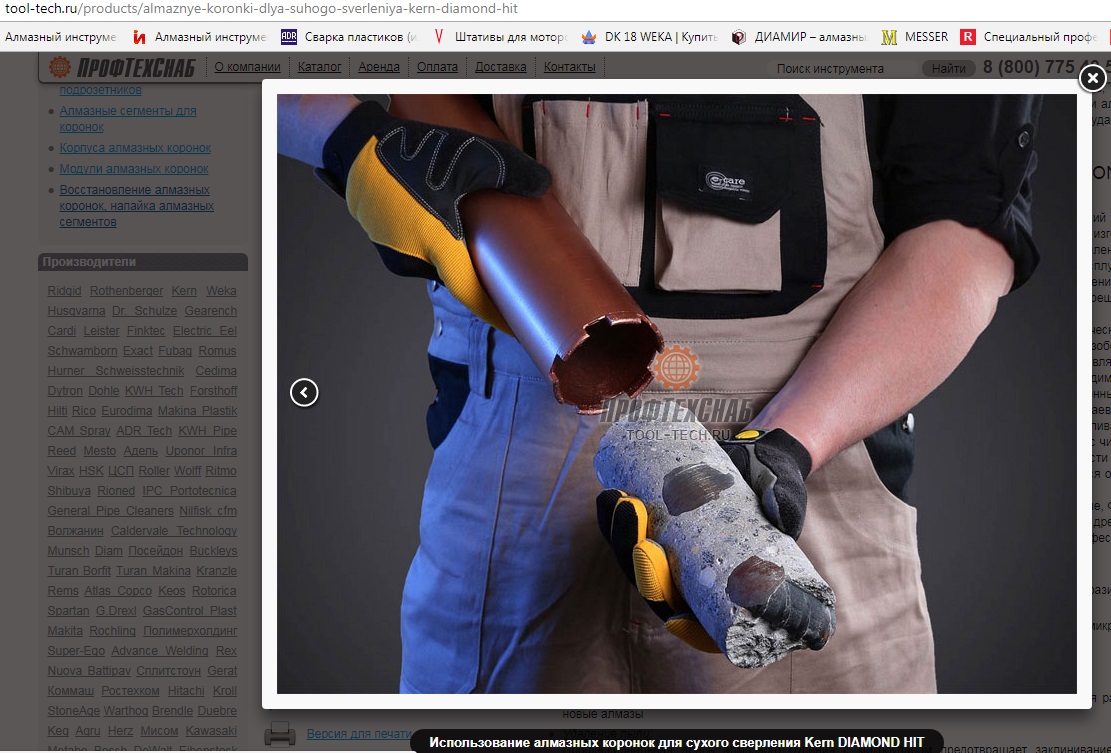Screen dimensions: 1111x753
Task: Open Makita manufacturer link
Action: pyautogui.click(x=65, y=630)
